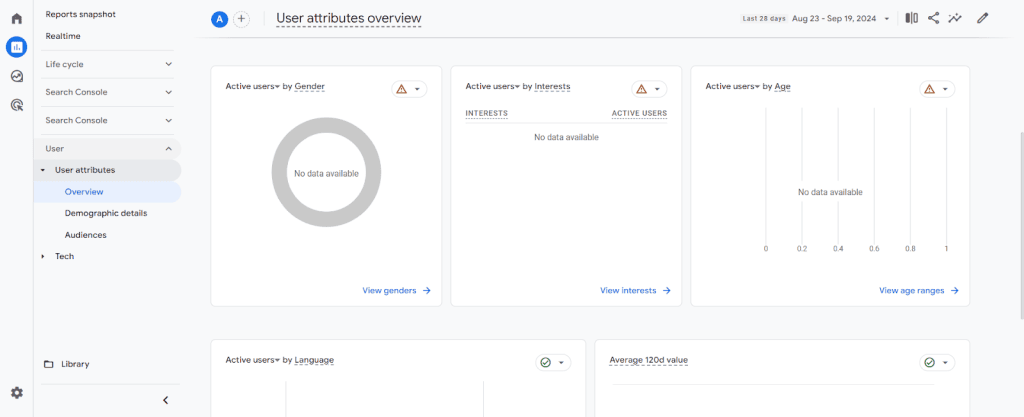Screen dimensions: 1024x417
Task: Open Admin settings gear icon
Action: pos(16,393)
